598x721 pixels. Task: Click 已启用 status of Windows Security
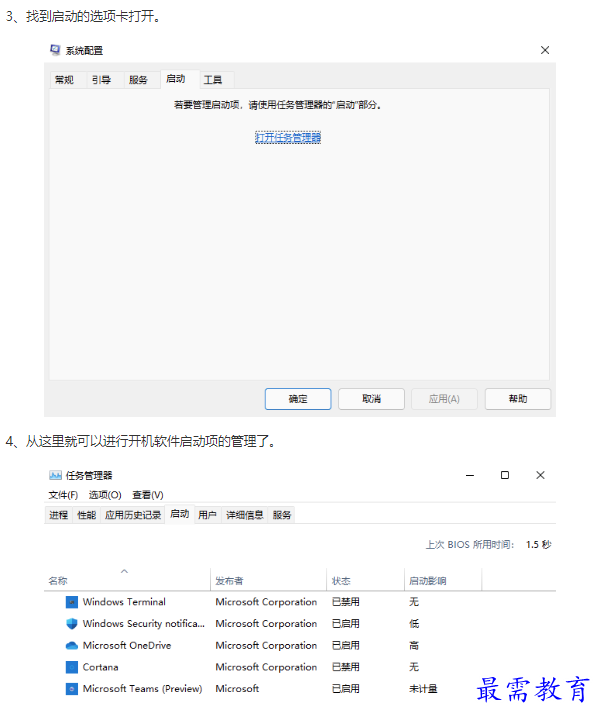coord(346,624)
